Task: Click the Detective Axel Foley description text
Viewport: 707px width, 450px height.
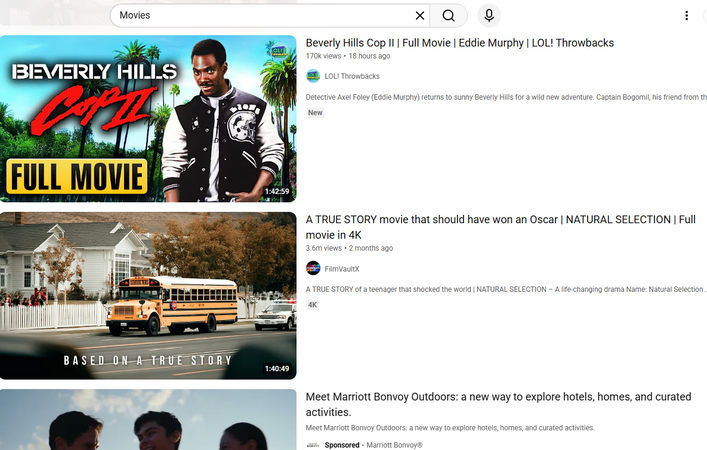Action: (x=506, y=97)
